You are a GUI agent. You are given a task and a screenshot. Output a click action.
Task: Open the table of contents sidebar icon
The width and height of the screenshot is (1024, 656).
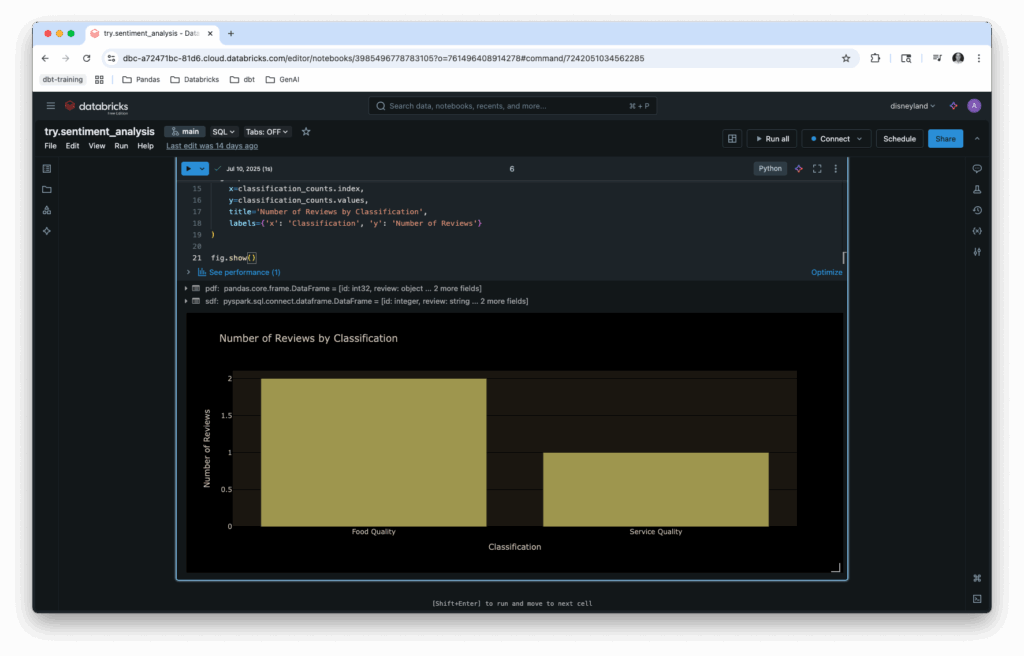point(47,168)
